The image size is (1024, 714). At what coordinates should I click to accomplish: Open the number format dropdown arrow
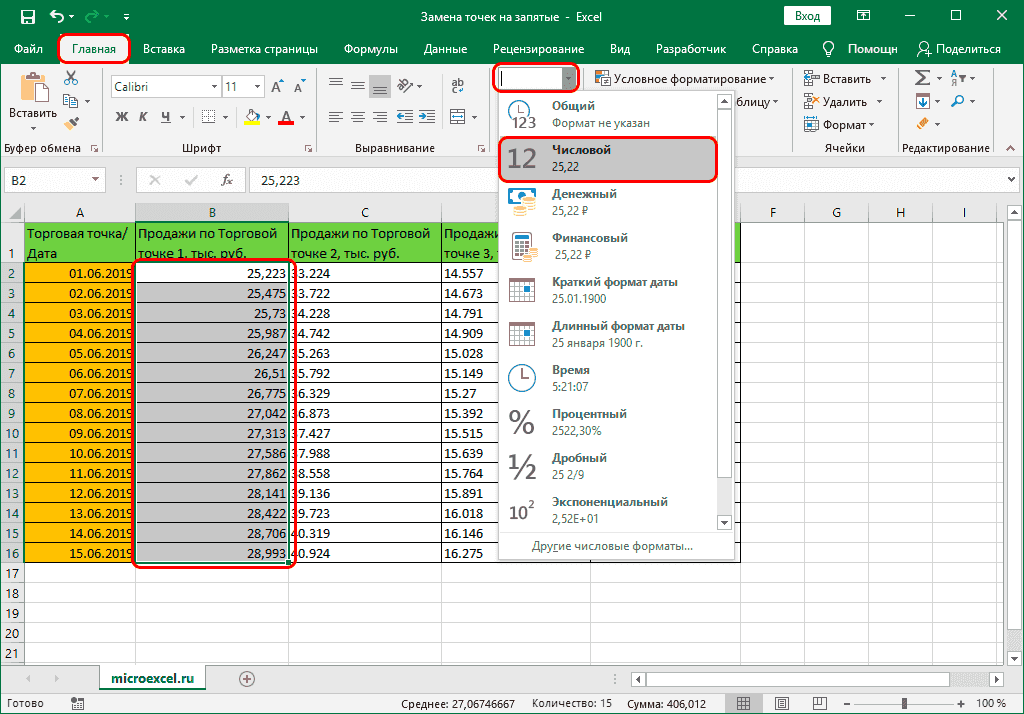coord(569,77)
